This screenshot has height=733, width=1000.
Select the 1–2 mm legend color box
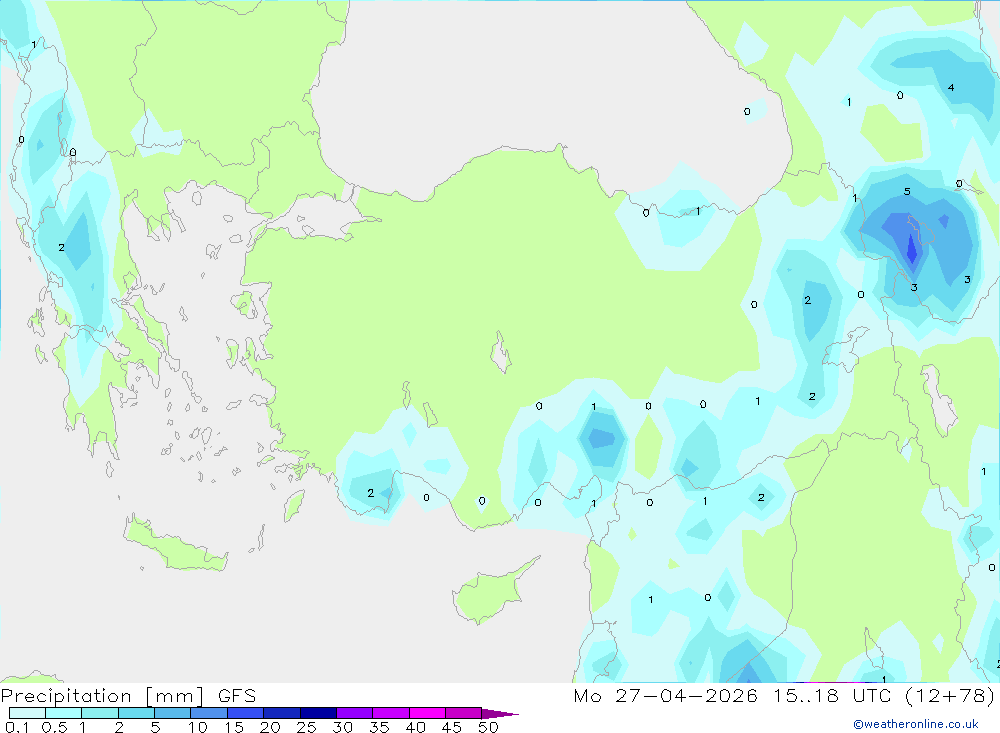coord(100,713)
